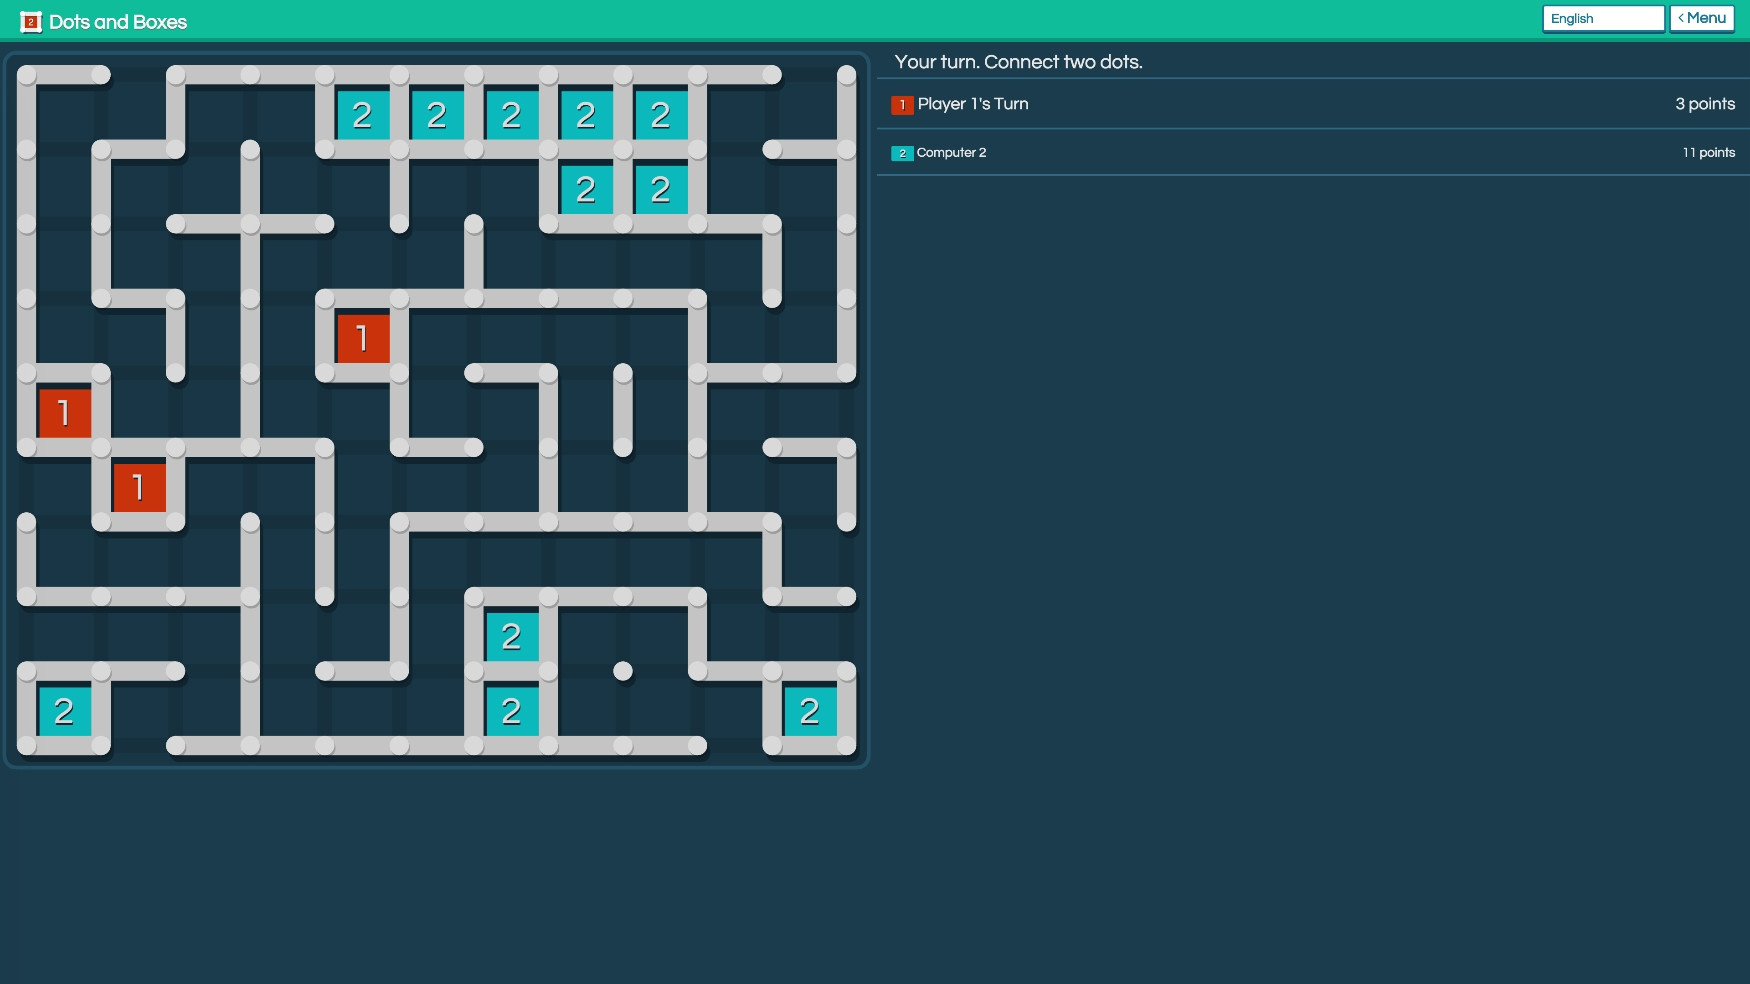Click the red 1 box in leftmost column
Viewport: 1750px width, 984px height.
(x=64, y=413)
